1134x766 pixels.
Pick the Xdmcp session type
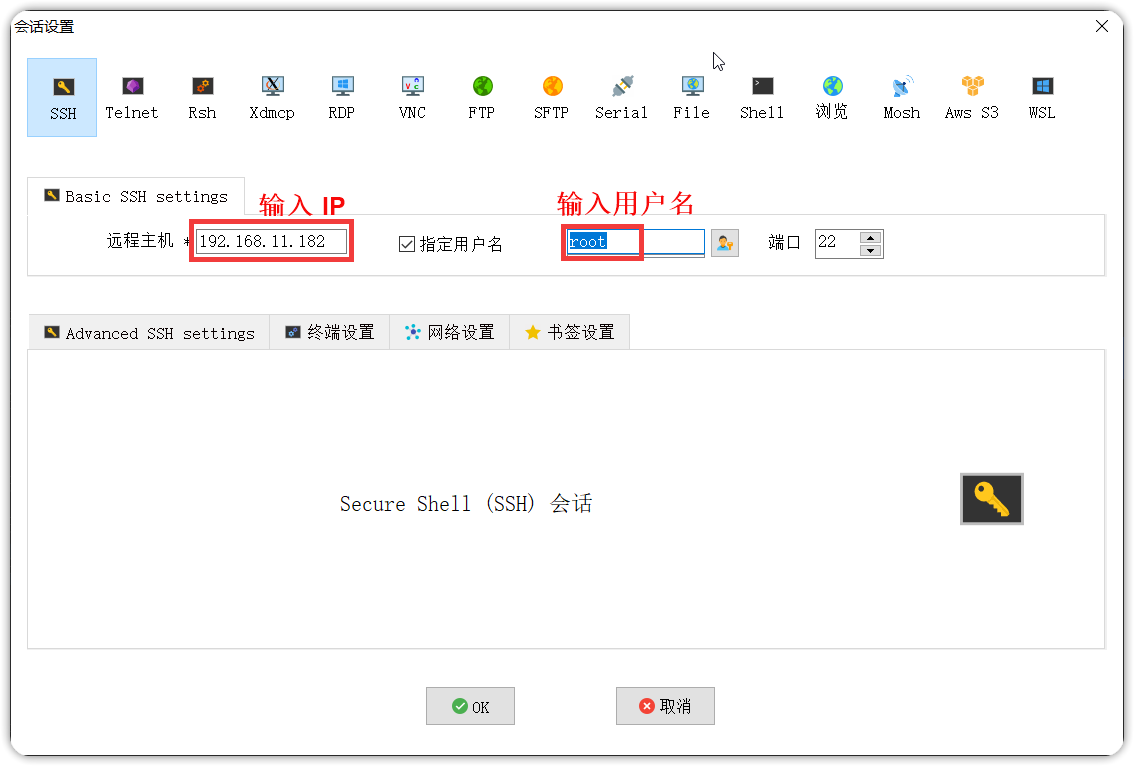coord(272,98)
